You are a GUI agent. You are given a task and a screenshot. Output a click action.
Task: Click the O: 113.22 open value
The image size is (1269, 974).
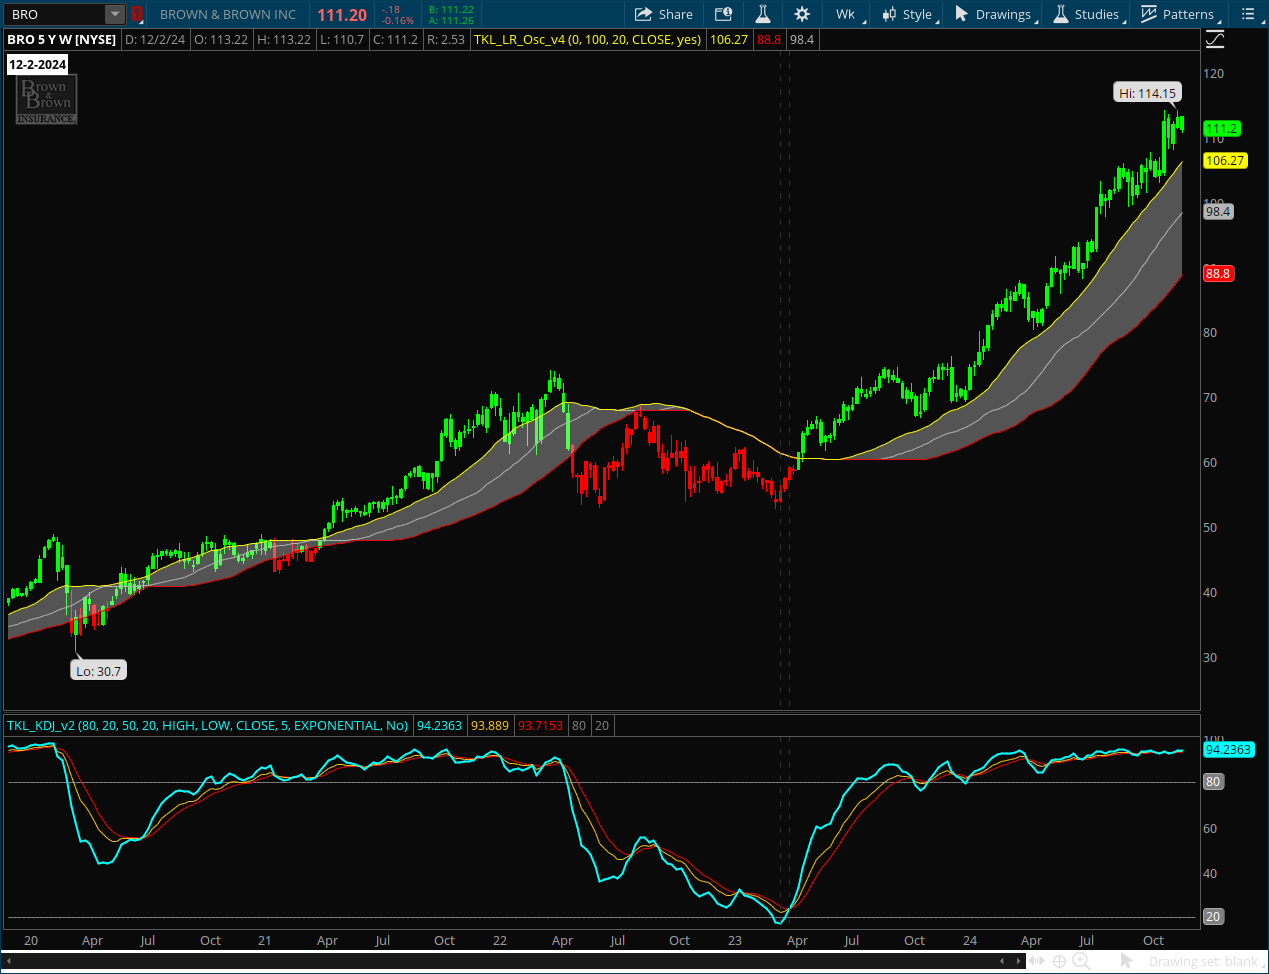220,39
